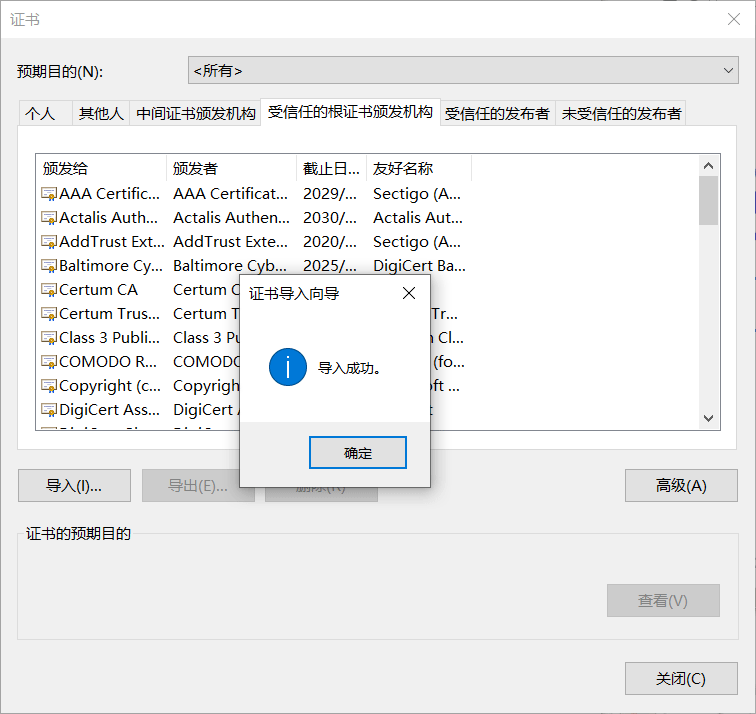Image resolution: width=756 pixels, height=714 pixels.
Task: Click the expiry date 2020/... cell
Action: click(x=330, y=242)
